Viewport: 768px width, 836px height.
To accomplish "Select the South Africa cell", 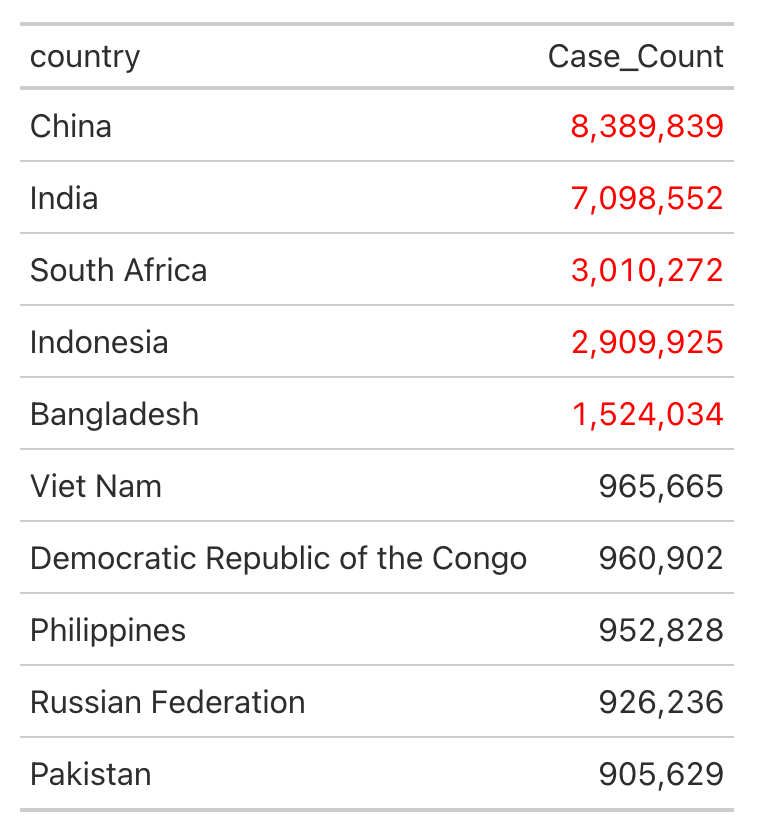I will (119, 270).
